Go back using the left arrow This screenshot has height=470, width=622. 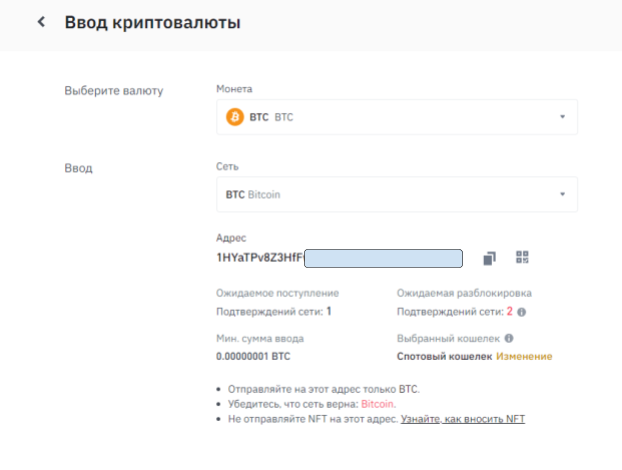point(41,22)
